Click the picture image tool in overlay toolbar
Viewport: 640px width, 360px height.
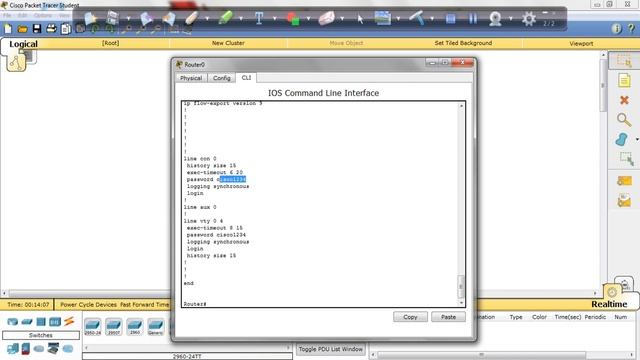[383, 18]
